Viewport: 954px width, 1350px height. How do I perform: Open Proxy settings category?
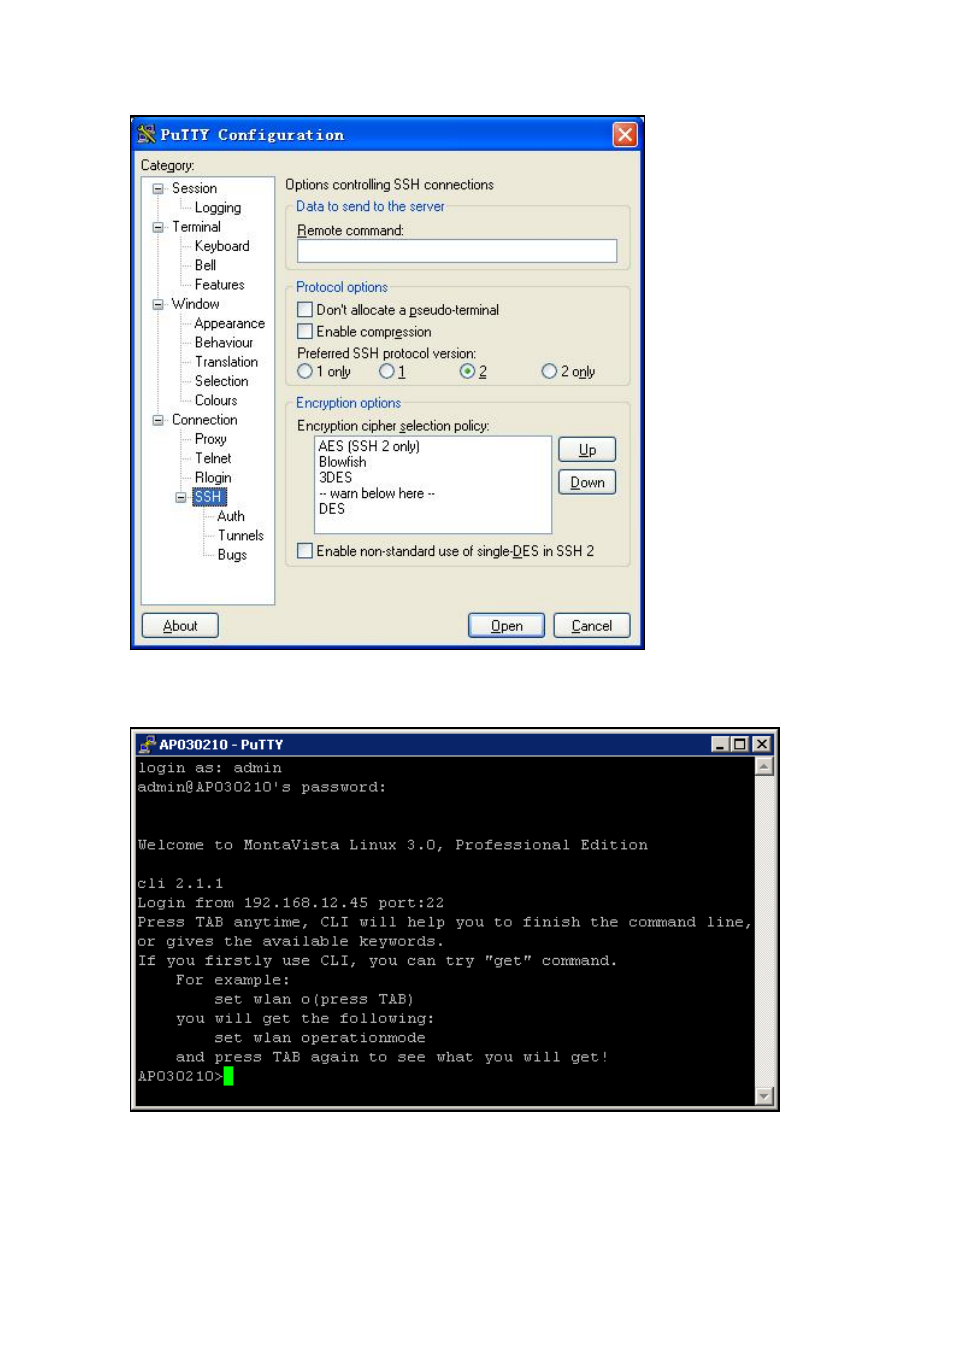[210, 439]
